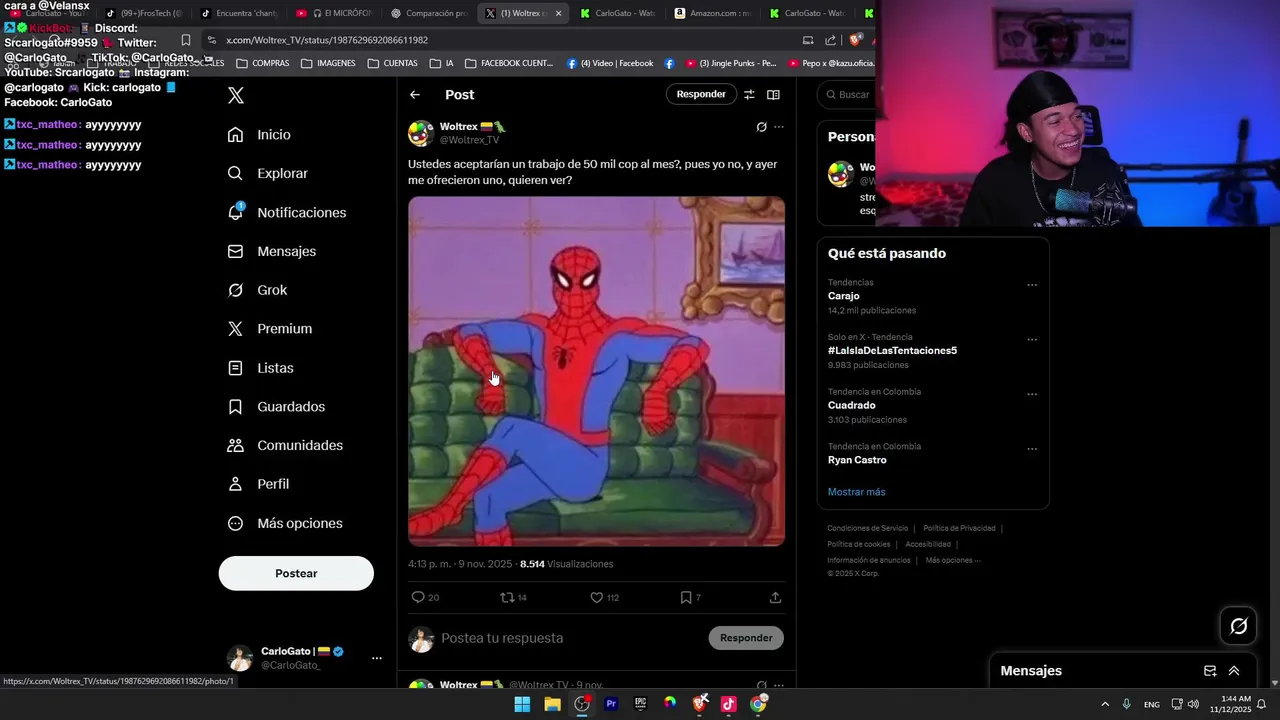Screen dimensions: 1280x720
Task: Click Mostrar más under trends
Action: click(x=856, y=492)
